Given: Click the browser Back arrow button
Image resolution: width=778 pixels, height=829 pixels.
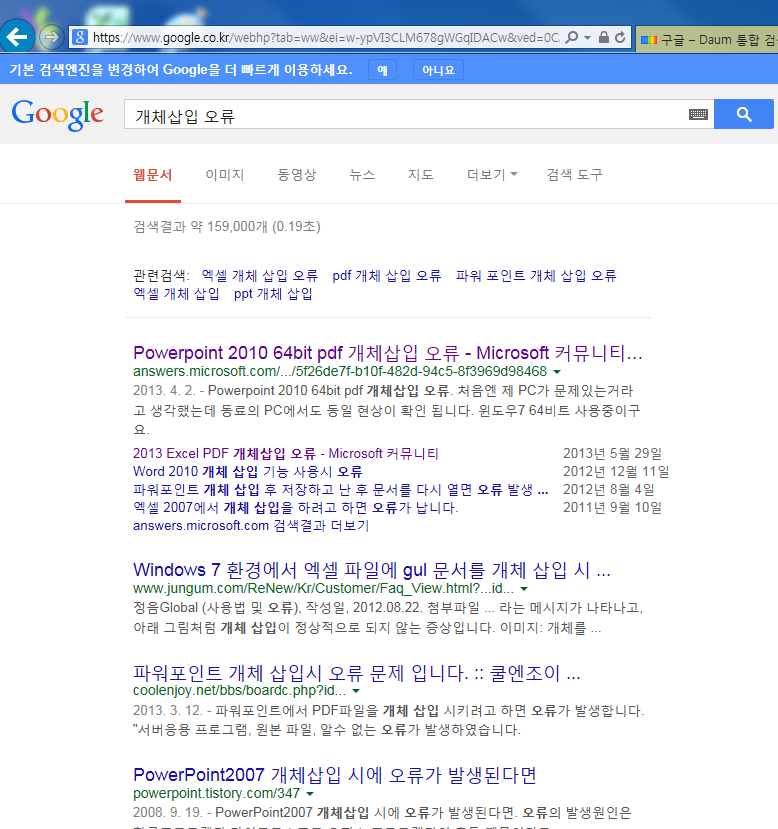Looking at the screenshot, I should point(17,37).
